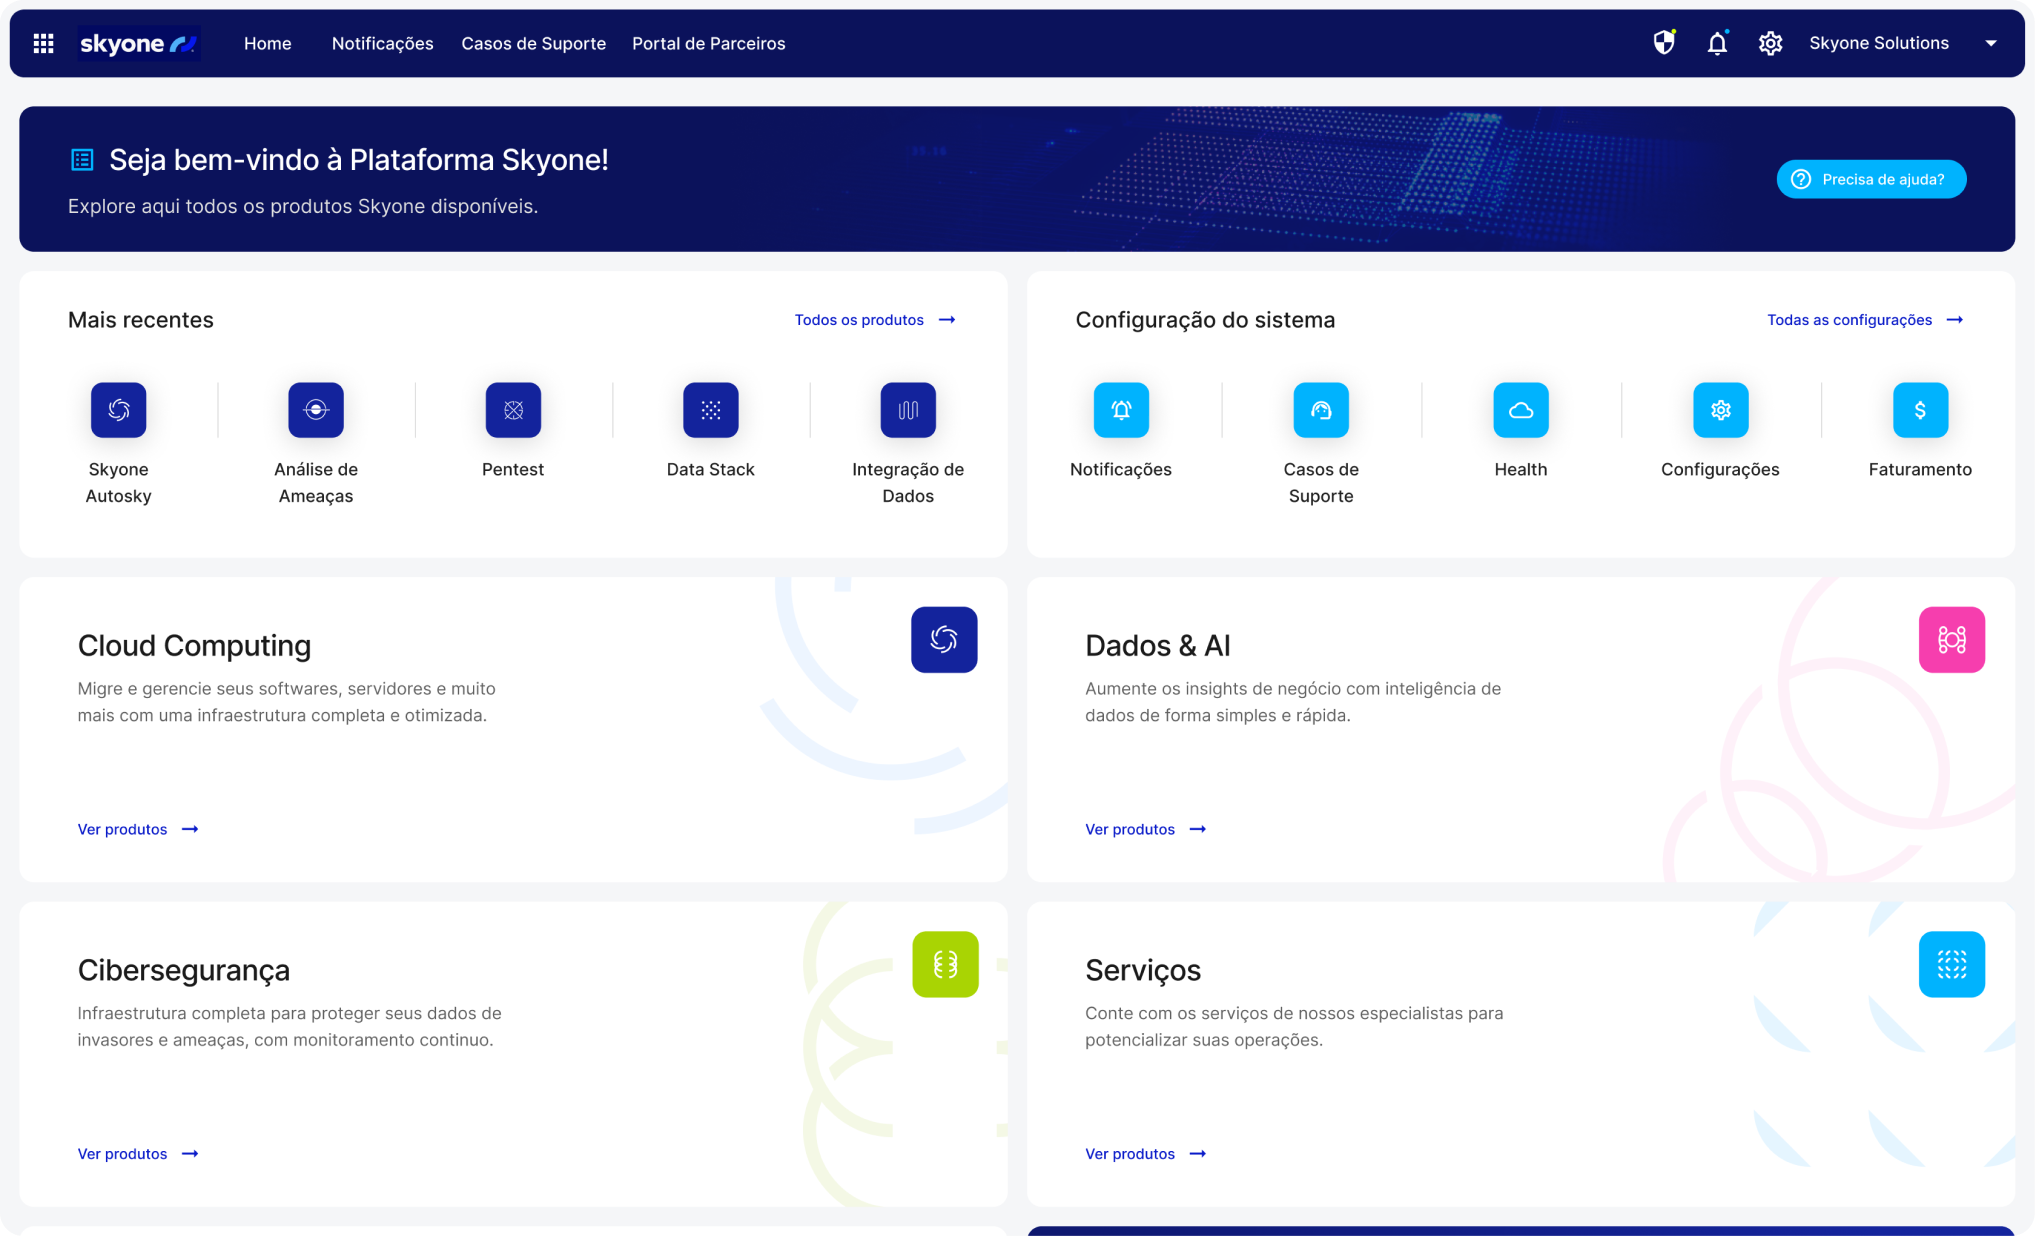Screen dimensions: 2035x1236
Task: Click the pink Dados & AI icon
Action: tap(1951, 640)
